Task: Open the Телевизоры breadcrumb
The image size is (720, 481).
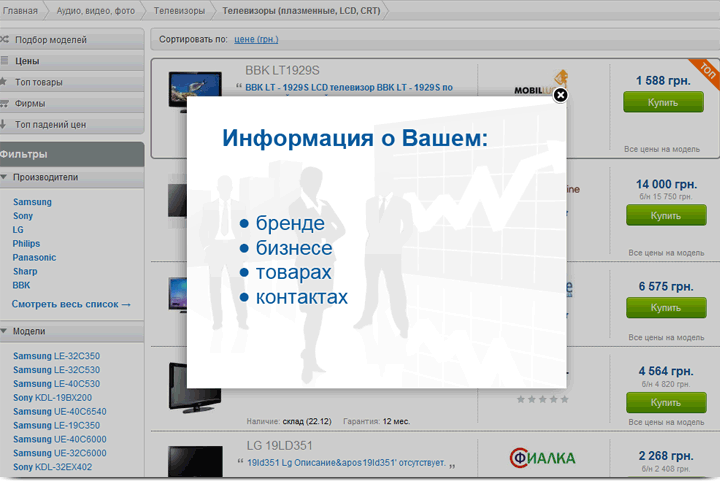Action: pos(179,11)
